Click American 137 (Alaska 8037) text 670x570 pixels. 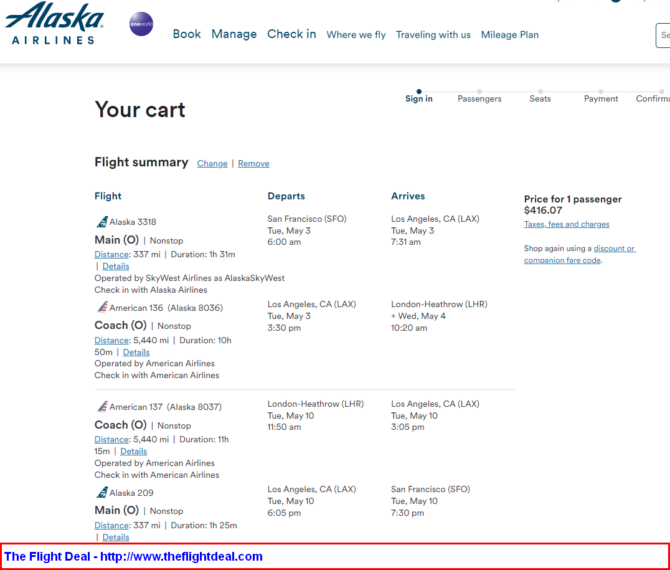(165, 407)
